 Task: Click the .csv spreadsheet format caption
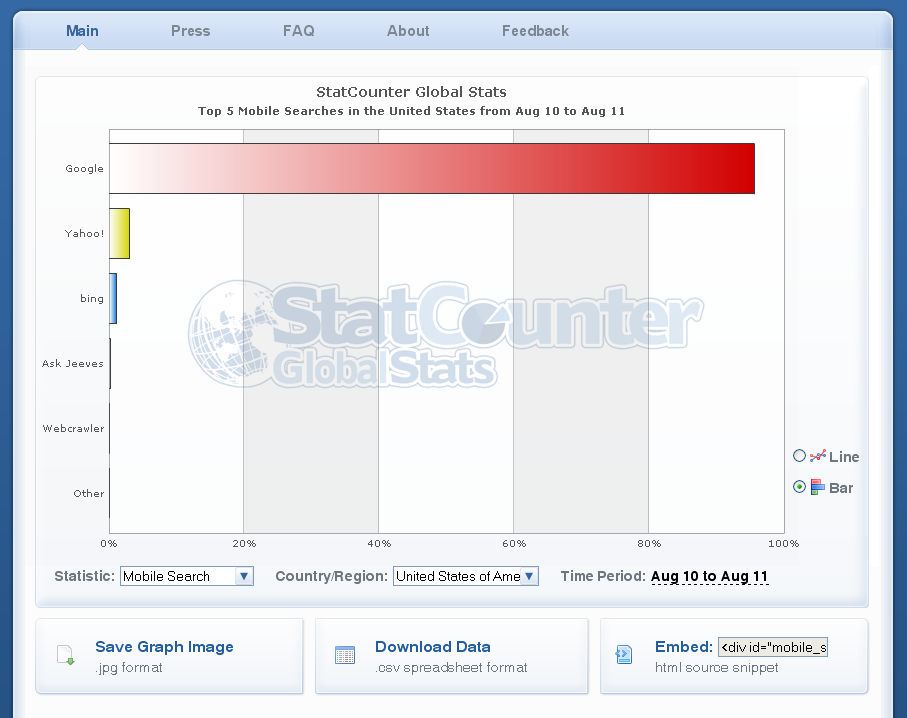click(x=451, y=668)
